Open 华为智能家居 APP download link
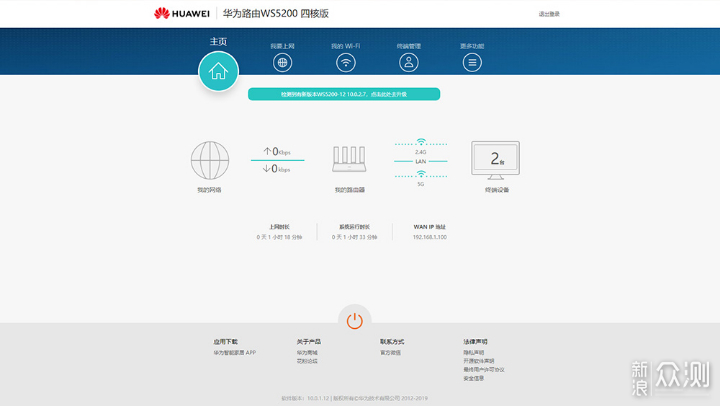720x406 pixels. 235,353
